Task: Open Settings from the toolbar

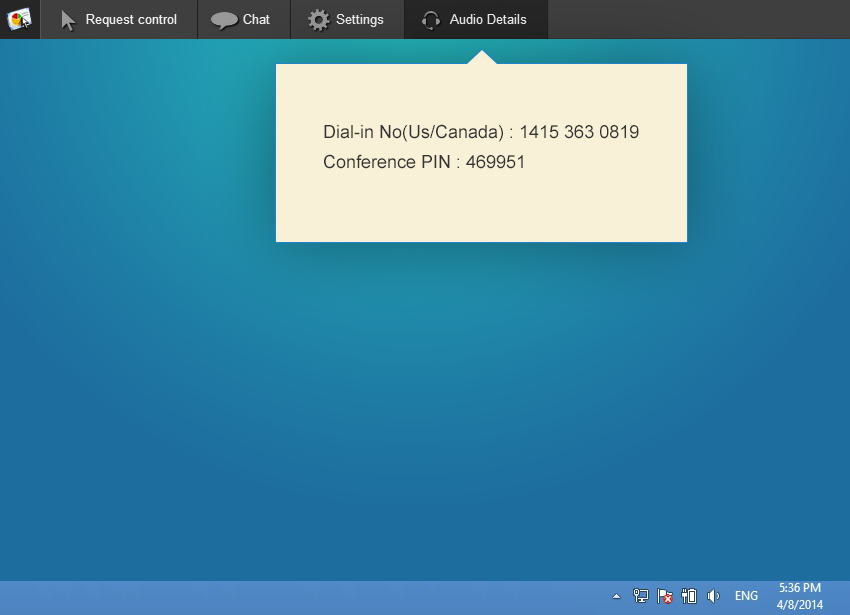Action: (347, 20)
